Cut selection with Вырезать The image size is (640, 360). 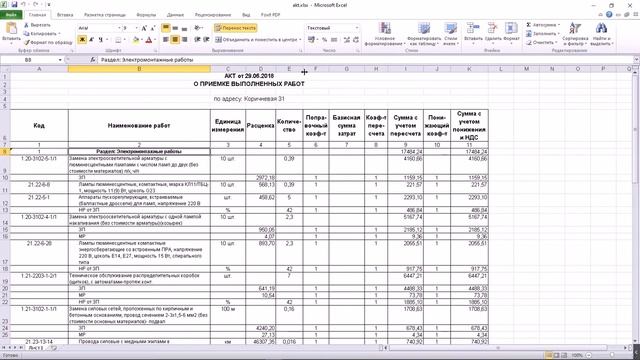coord(38,25)
